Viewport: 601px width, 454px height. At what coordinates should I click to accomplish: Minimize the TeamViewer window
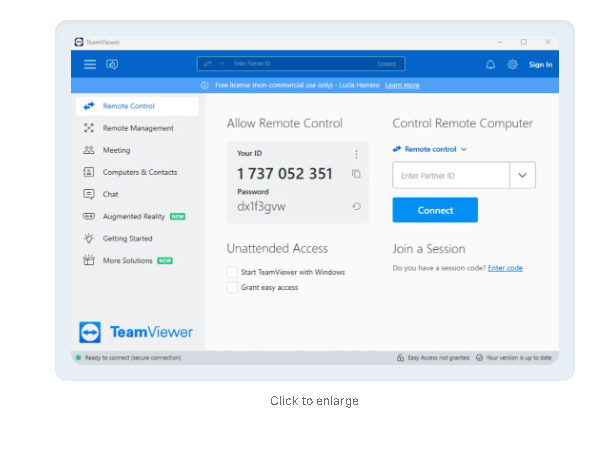pos(500,42)
